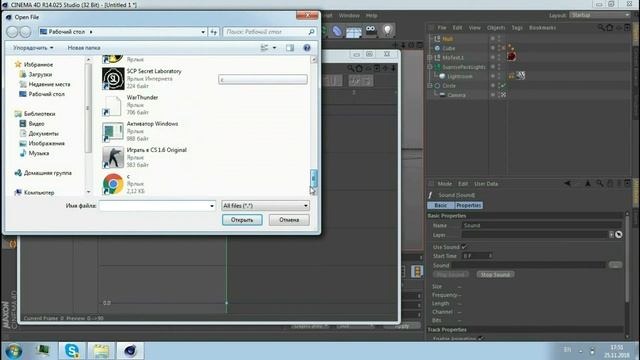The width and height of the screenshot is (640, 360).
Task: Click the blue deformer icon in Cinema 4D toolbar
Action: [337, 31]
